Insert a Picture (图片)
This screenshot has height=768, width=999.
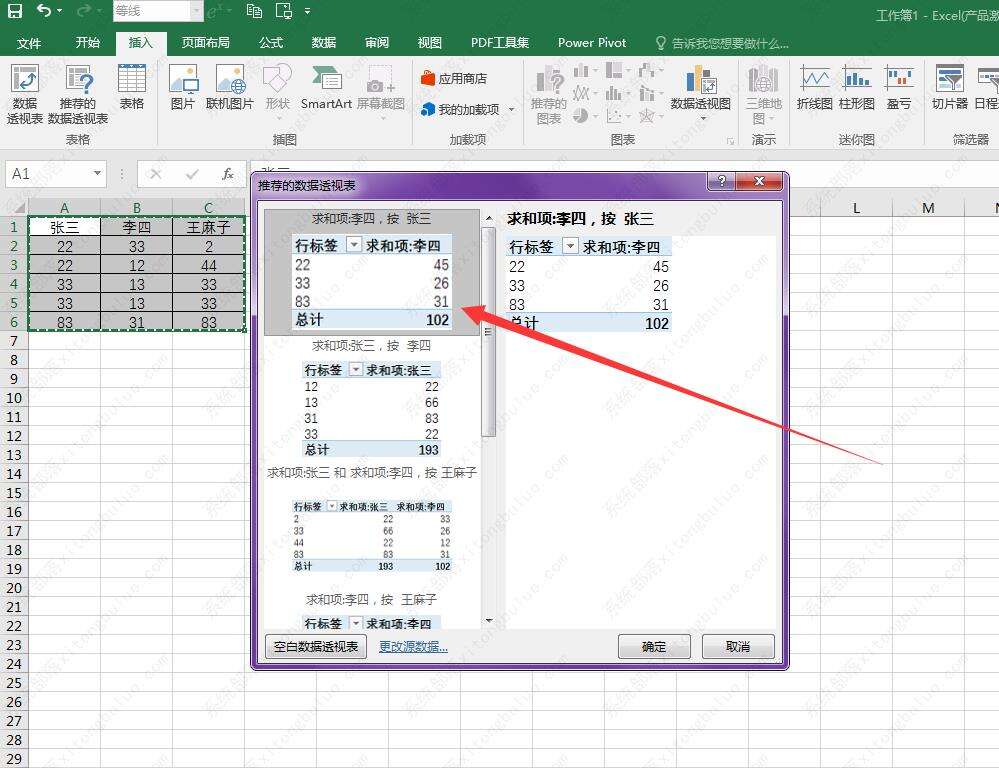pos(183,88)
